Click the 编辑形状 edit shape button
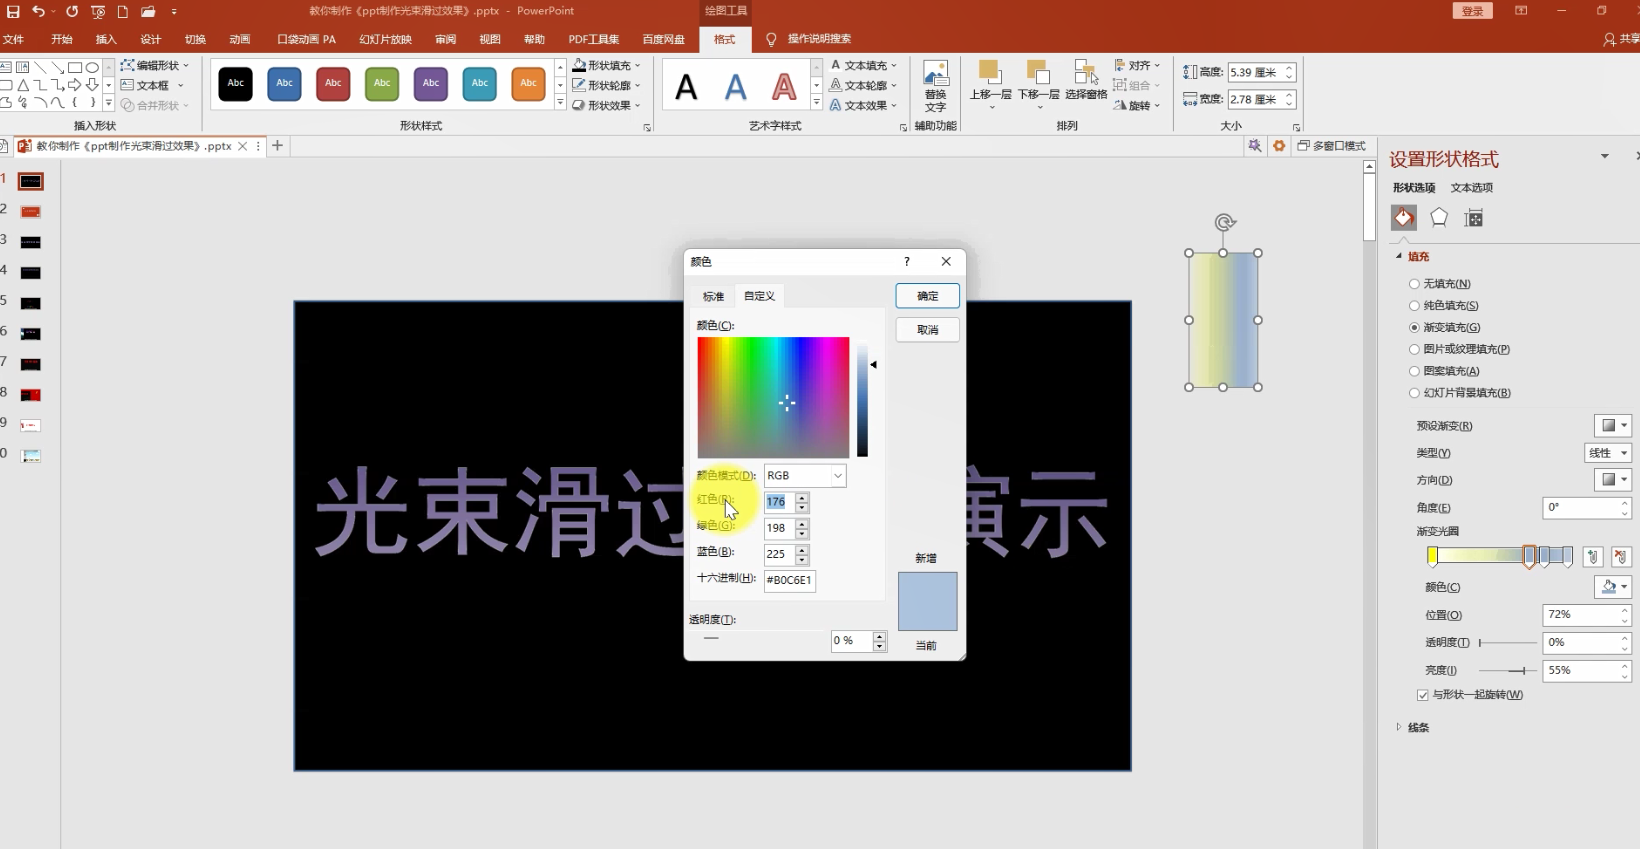The image size is (1640, 849). coord(155,65)
